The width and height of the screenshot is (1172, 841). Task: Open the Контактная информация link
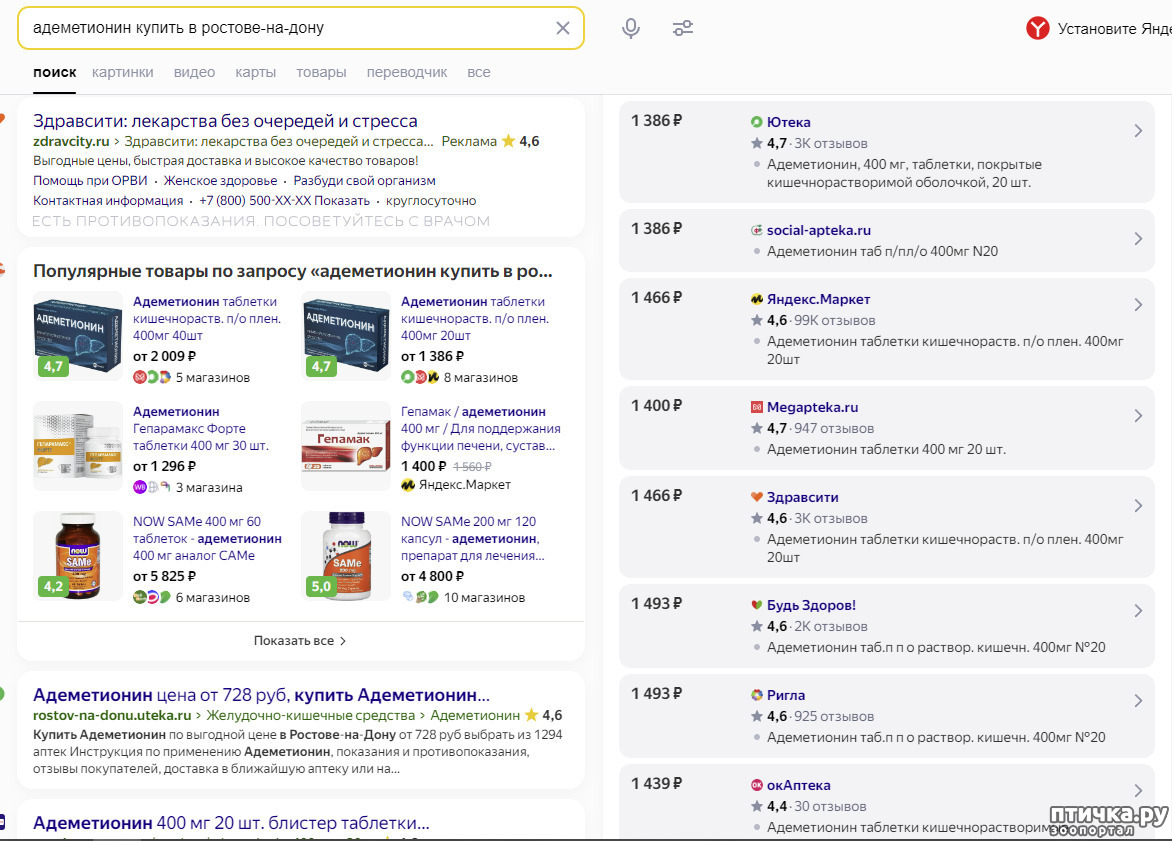108,201
